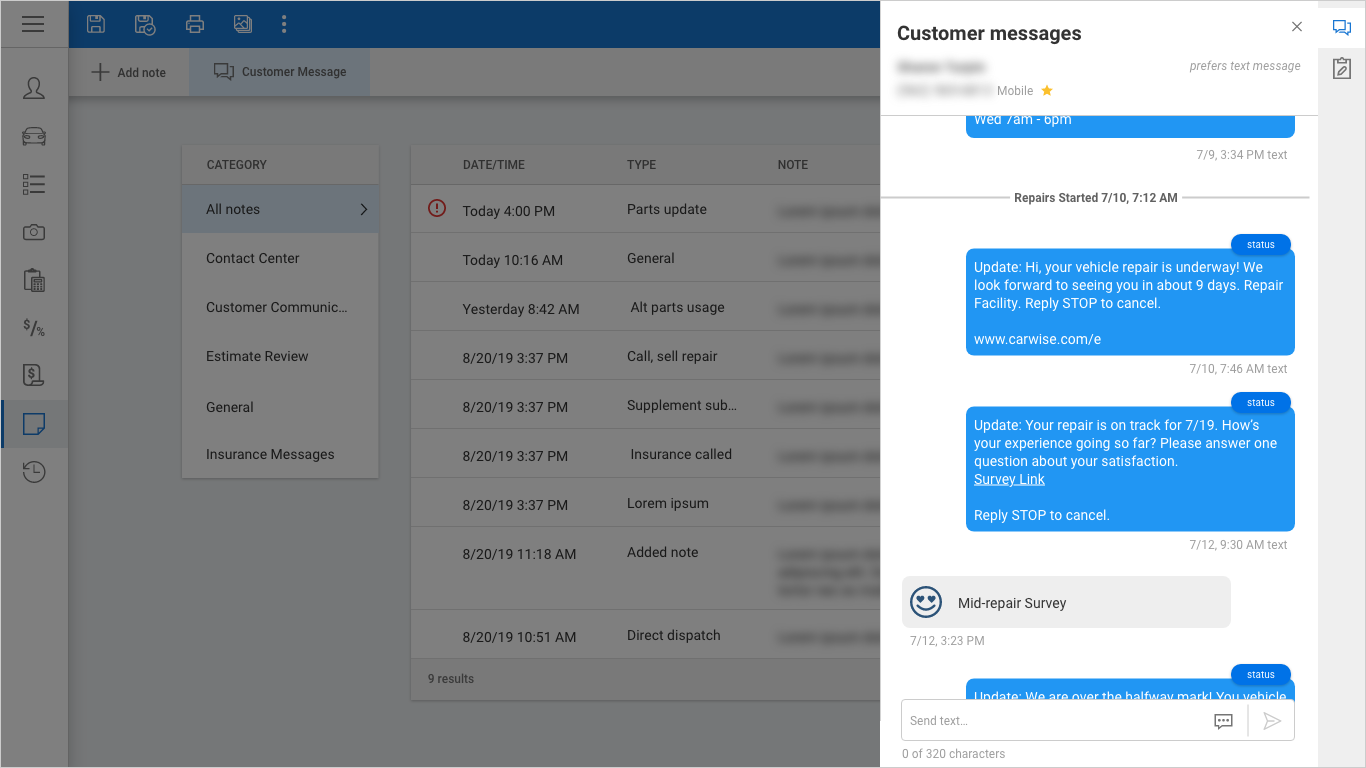Open the history clock sidebar icon
Screen dimensions: 1366x768
(x=34, y=471)
